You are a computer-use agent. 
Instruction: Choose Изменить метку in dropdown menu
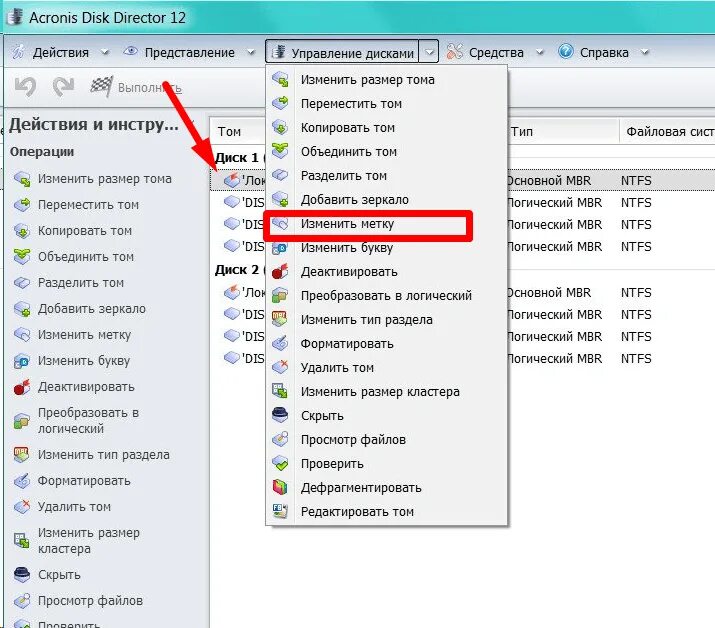[386, 224]
